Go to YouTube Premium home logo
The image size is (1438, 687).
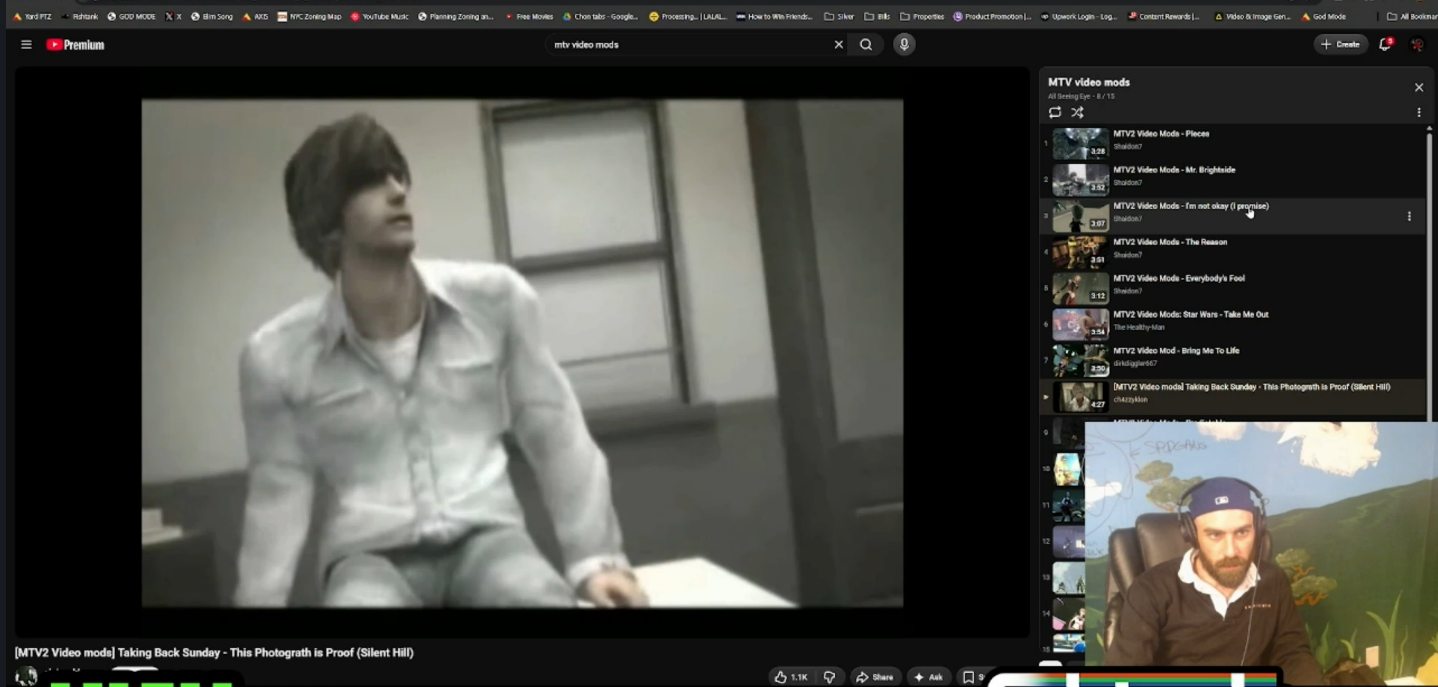click(75, 44)
